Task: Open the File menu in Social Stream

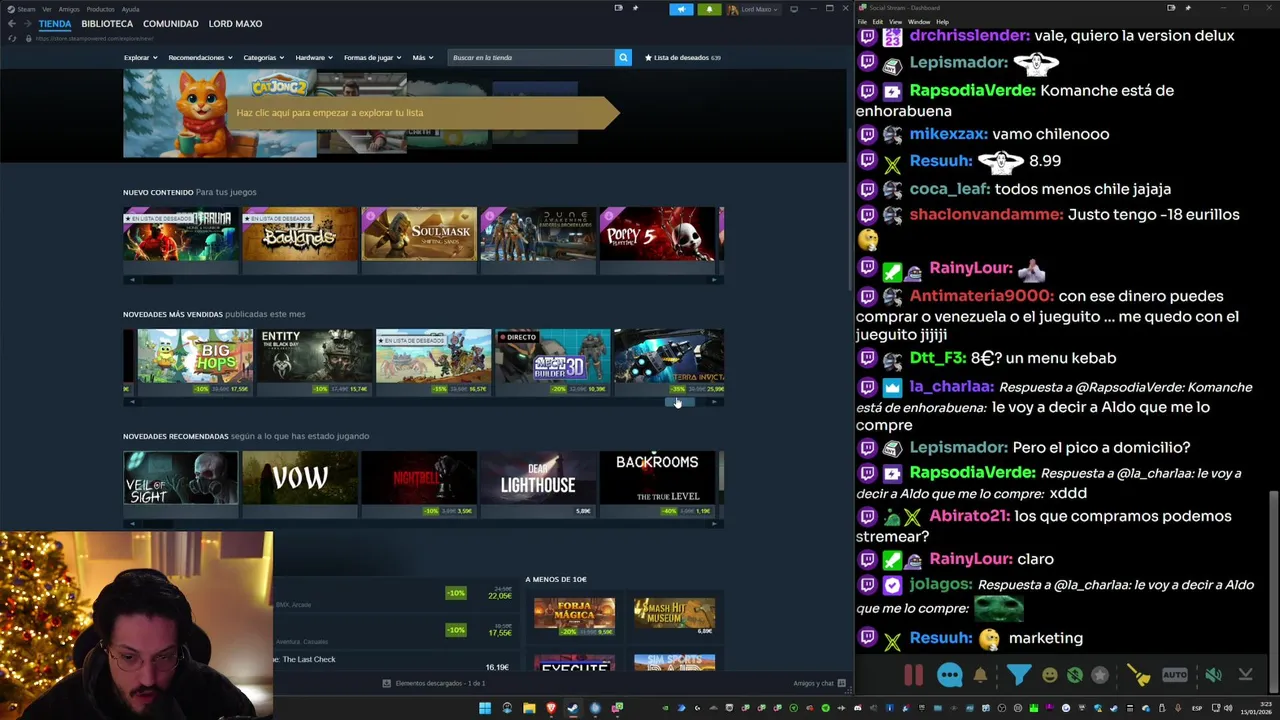Action: pos(862,21)
